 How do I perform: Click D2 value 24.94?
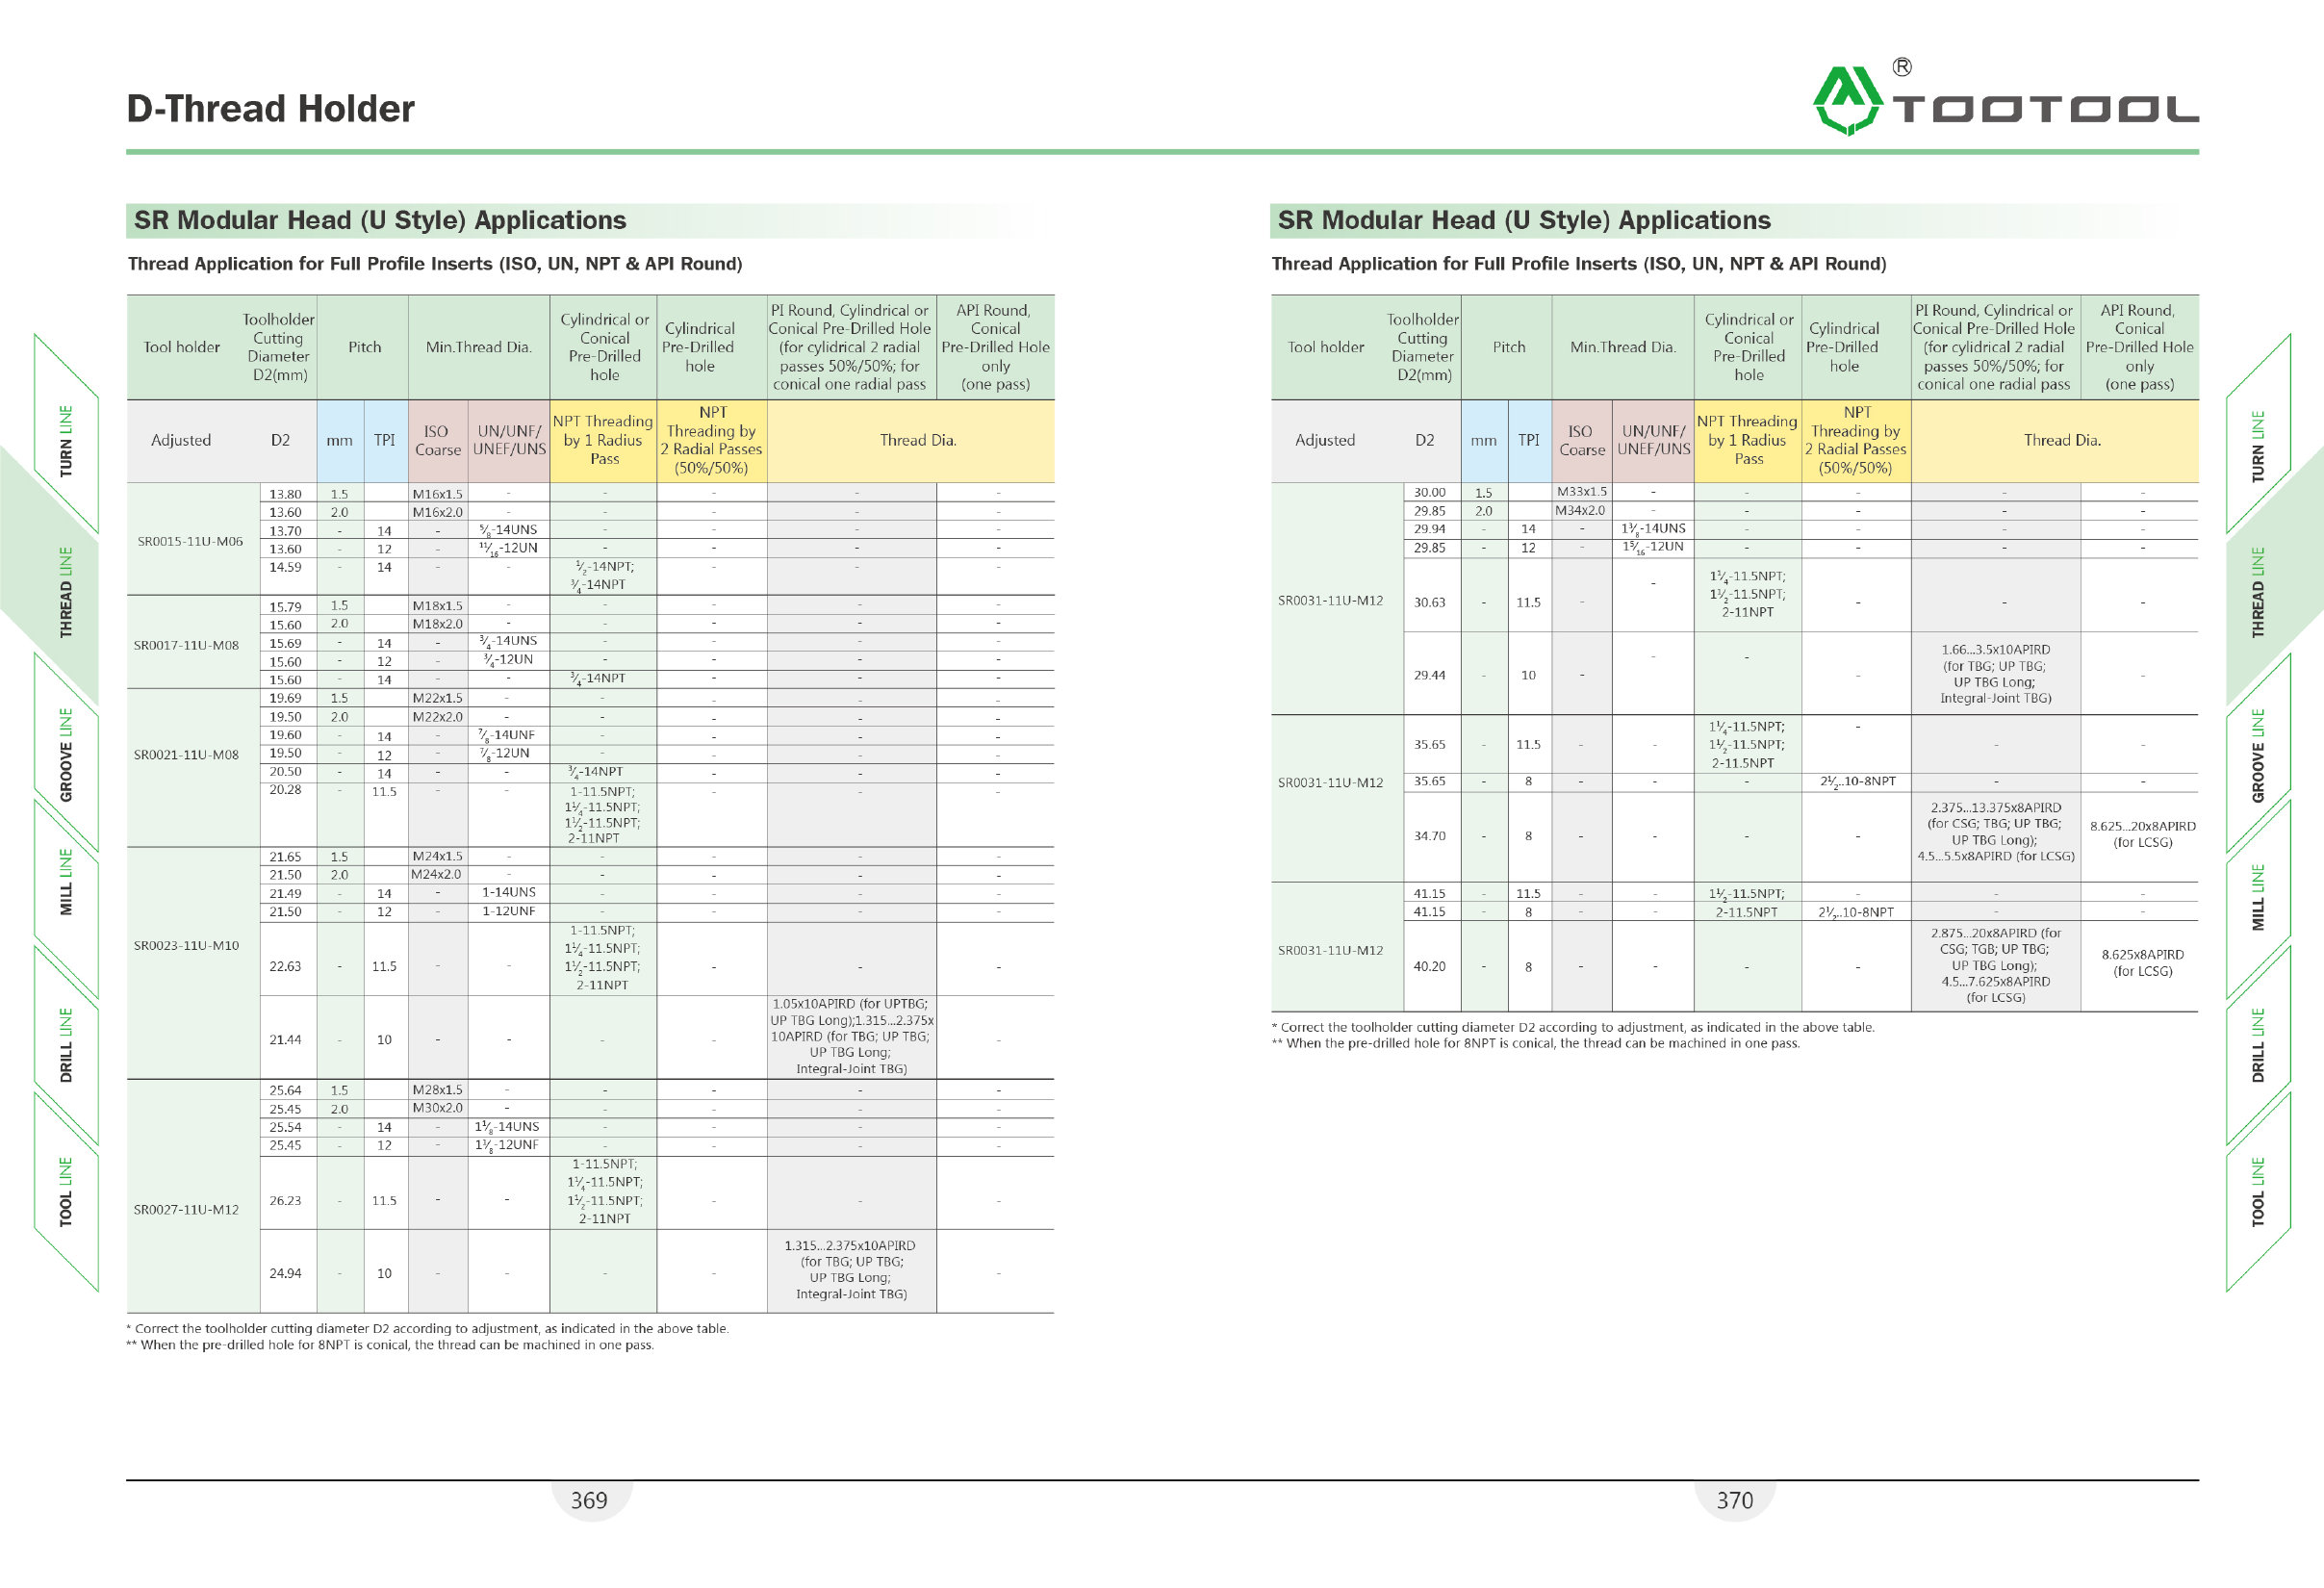click(x=285, y=1273)
